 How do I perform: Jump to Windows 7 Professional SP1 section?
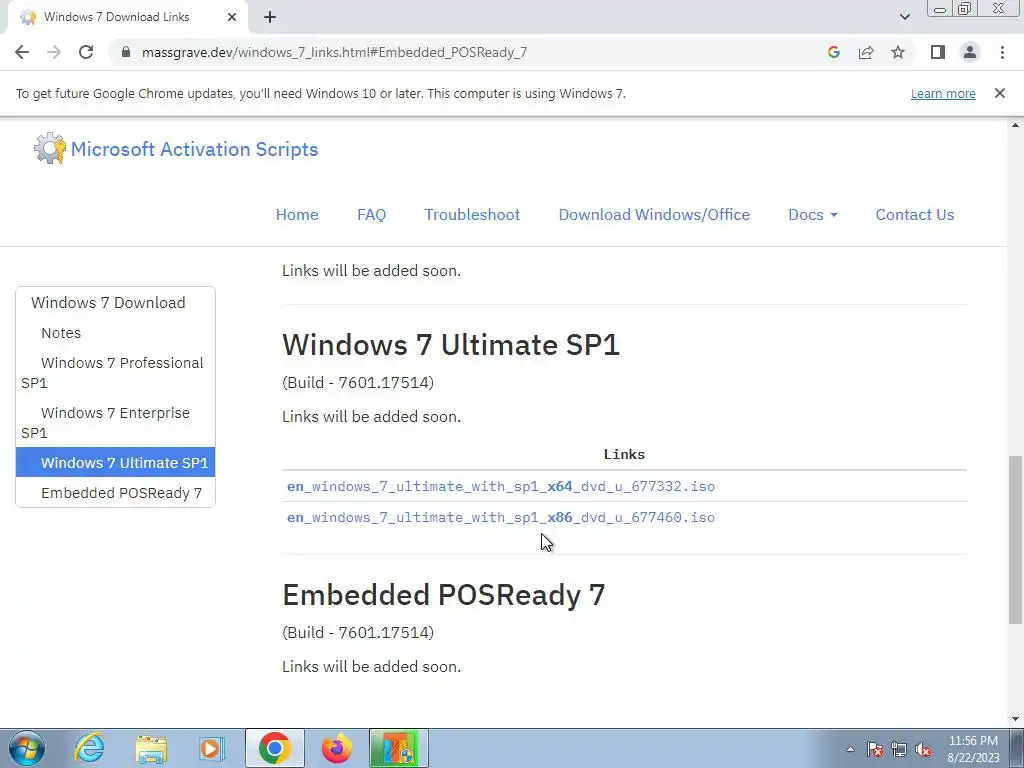[115, 372]
